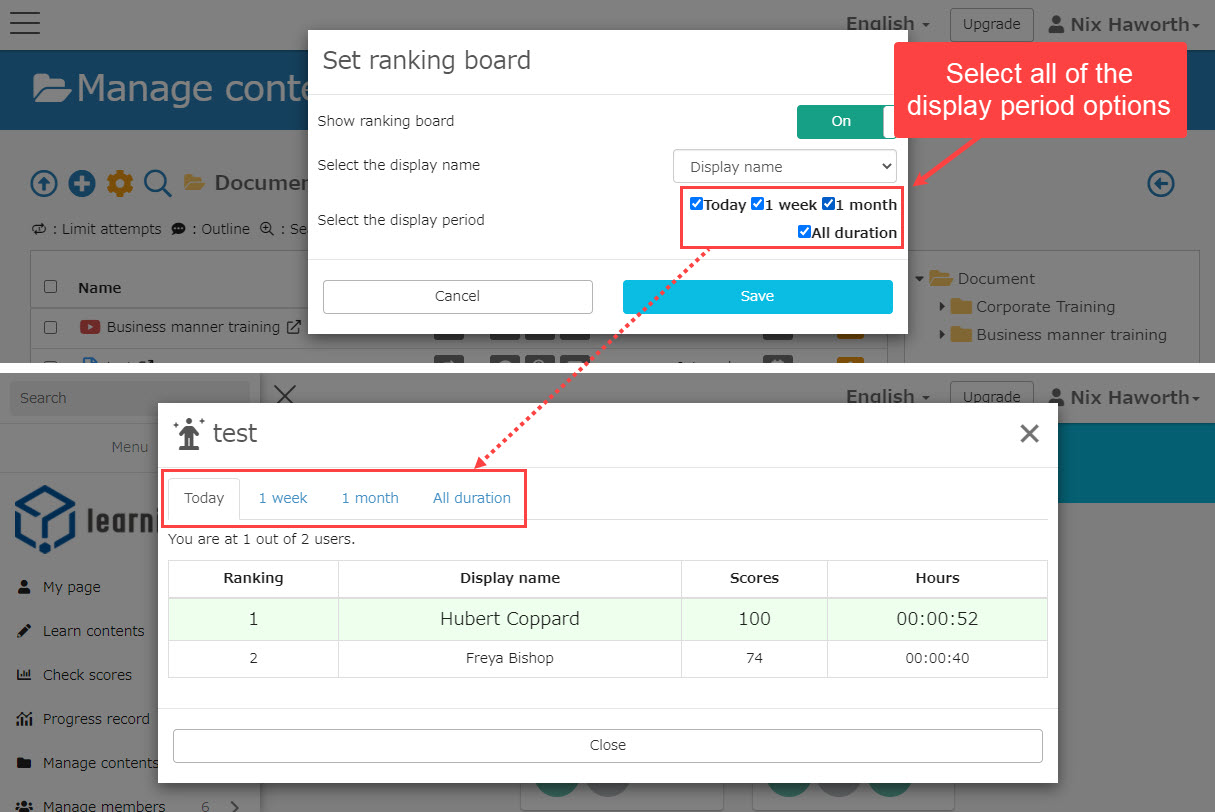This screenshot has width=1215, height=812.
Task: Click the blue Save button
Action: point(757,296)
